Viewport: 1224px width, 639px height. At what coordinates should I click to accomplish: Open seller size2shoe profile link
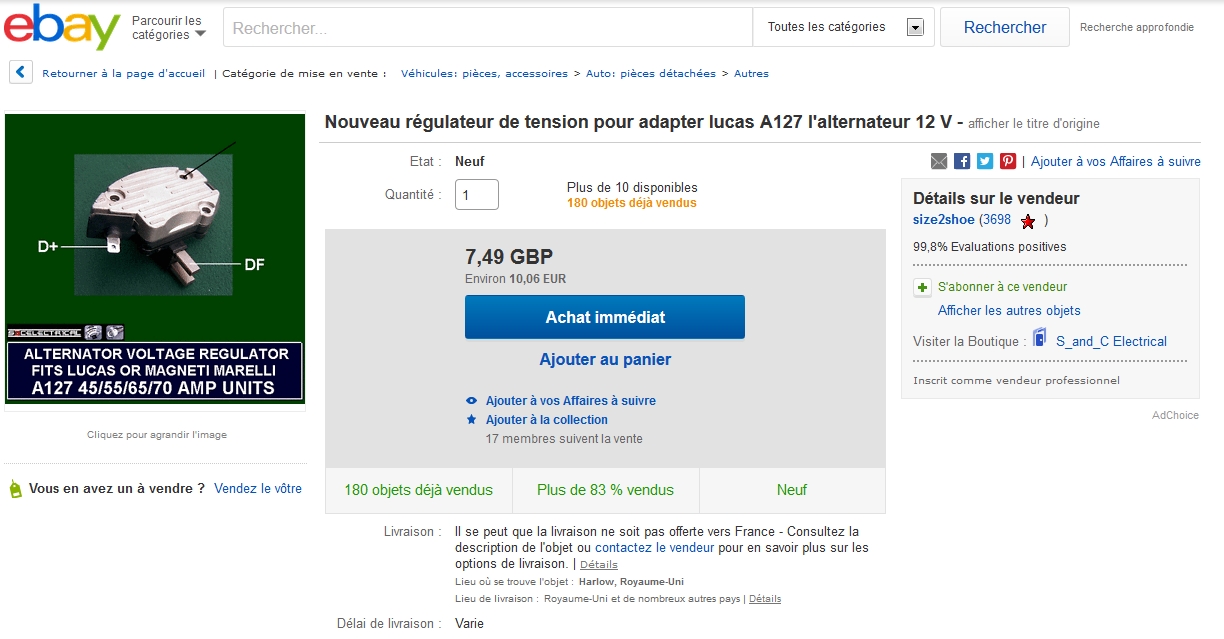[x=943, y=220]
